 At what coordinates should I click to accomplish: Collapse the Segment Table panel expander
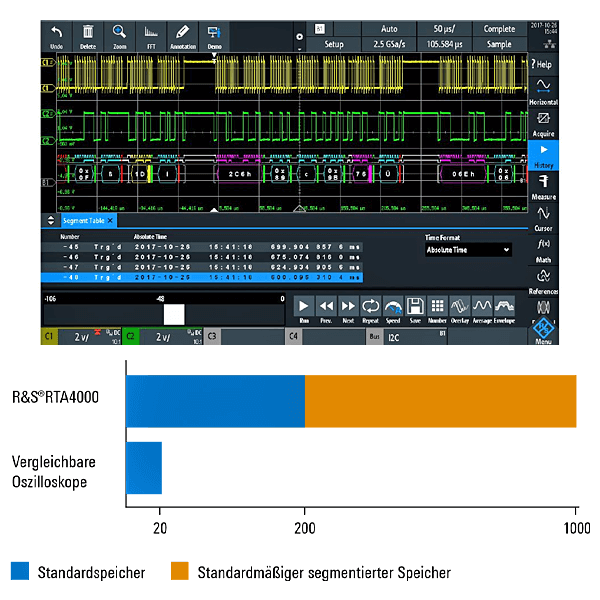pyautogui.click(x=51, y=220)
